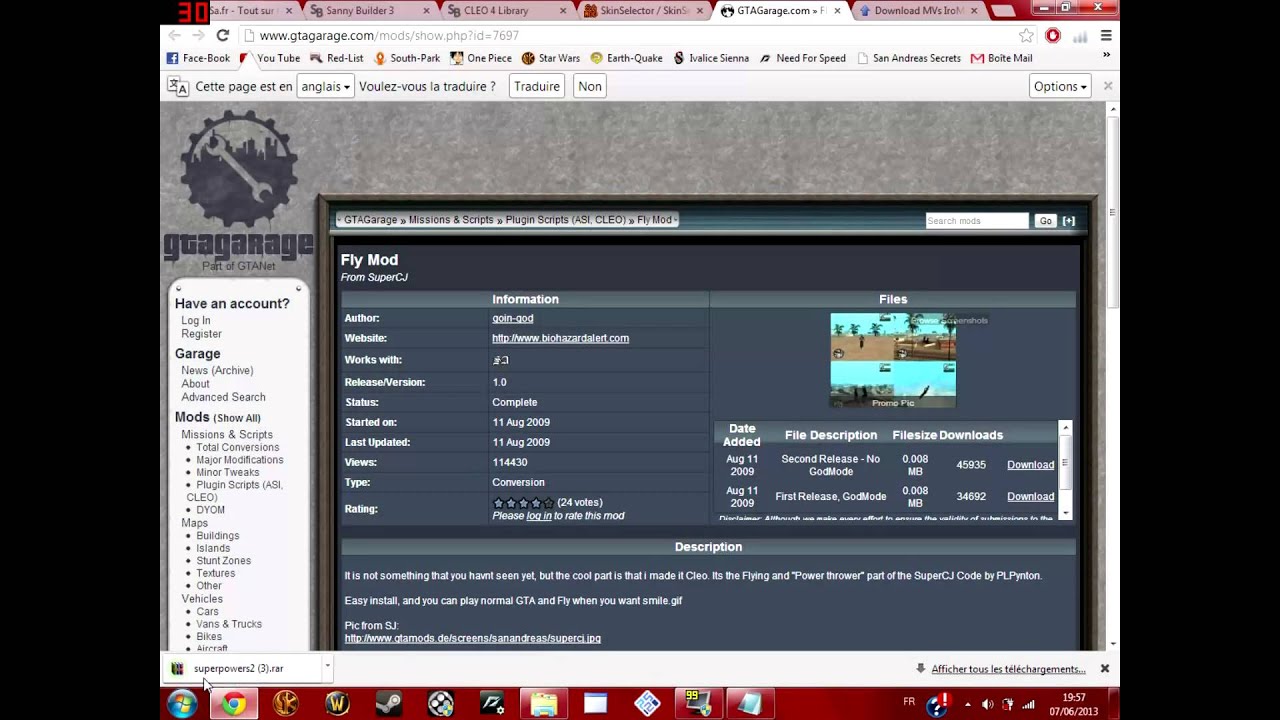Click the Windows Start orb

point(182,704)
